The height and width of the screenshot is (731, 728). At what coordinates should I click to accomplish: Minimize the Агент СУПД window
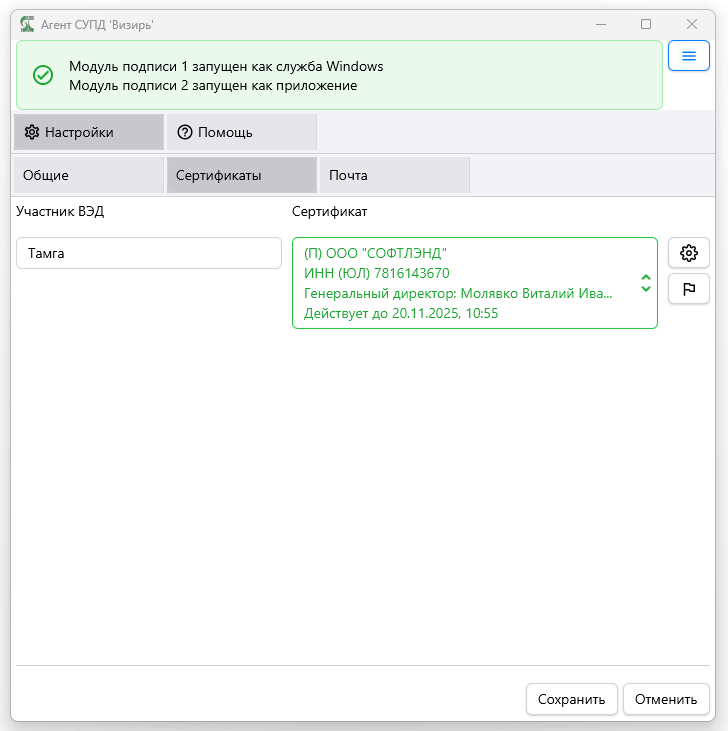[x=601, y=24]
